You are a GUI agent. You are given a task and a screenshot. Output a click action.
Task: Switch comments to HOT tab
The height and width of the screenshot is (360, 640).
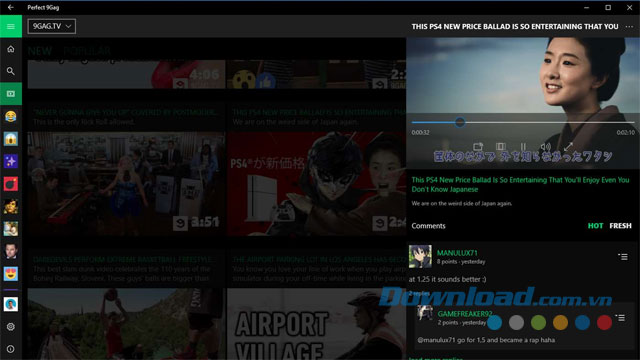[x=595, y=226]
